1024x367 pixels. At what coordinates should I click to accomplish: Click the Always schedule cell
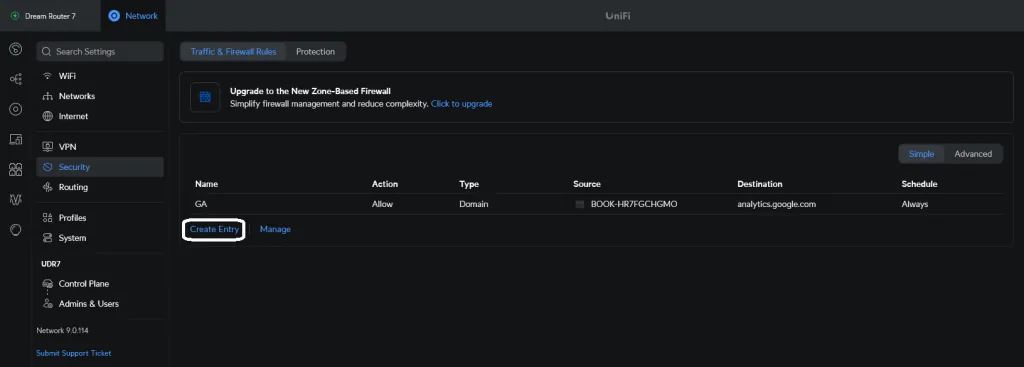click(x=914, y=204)
